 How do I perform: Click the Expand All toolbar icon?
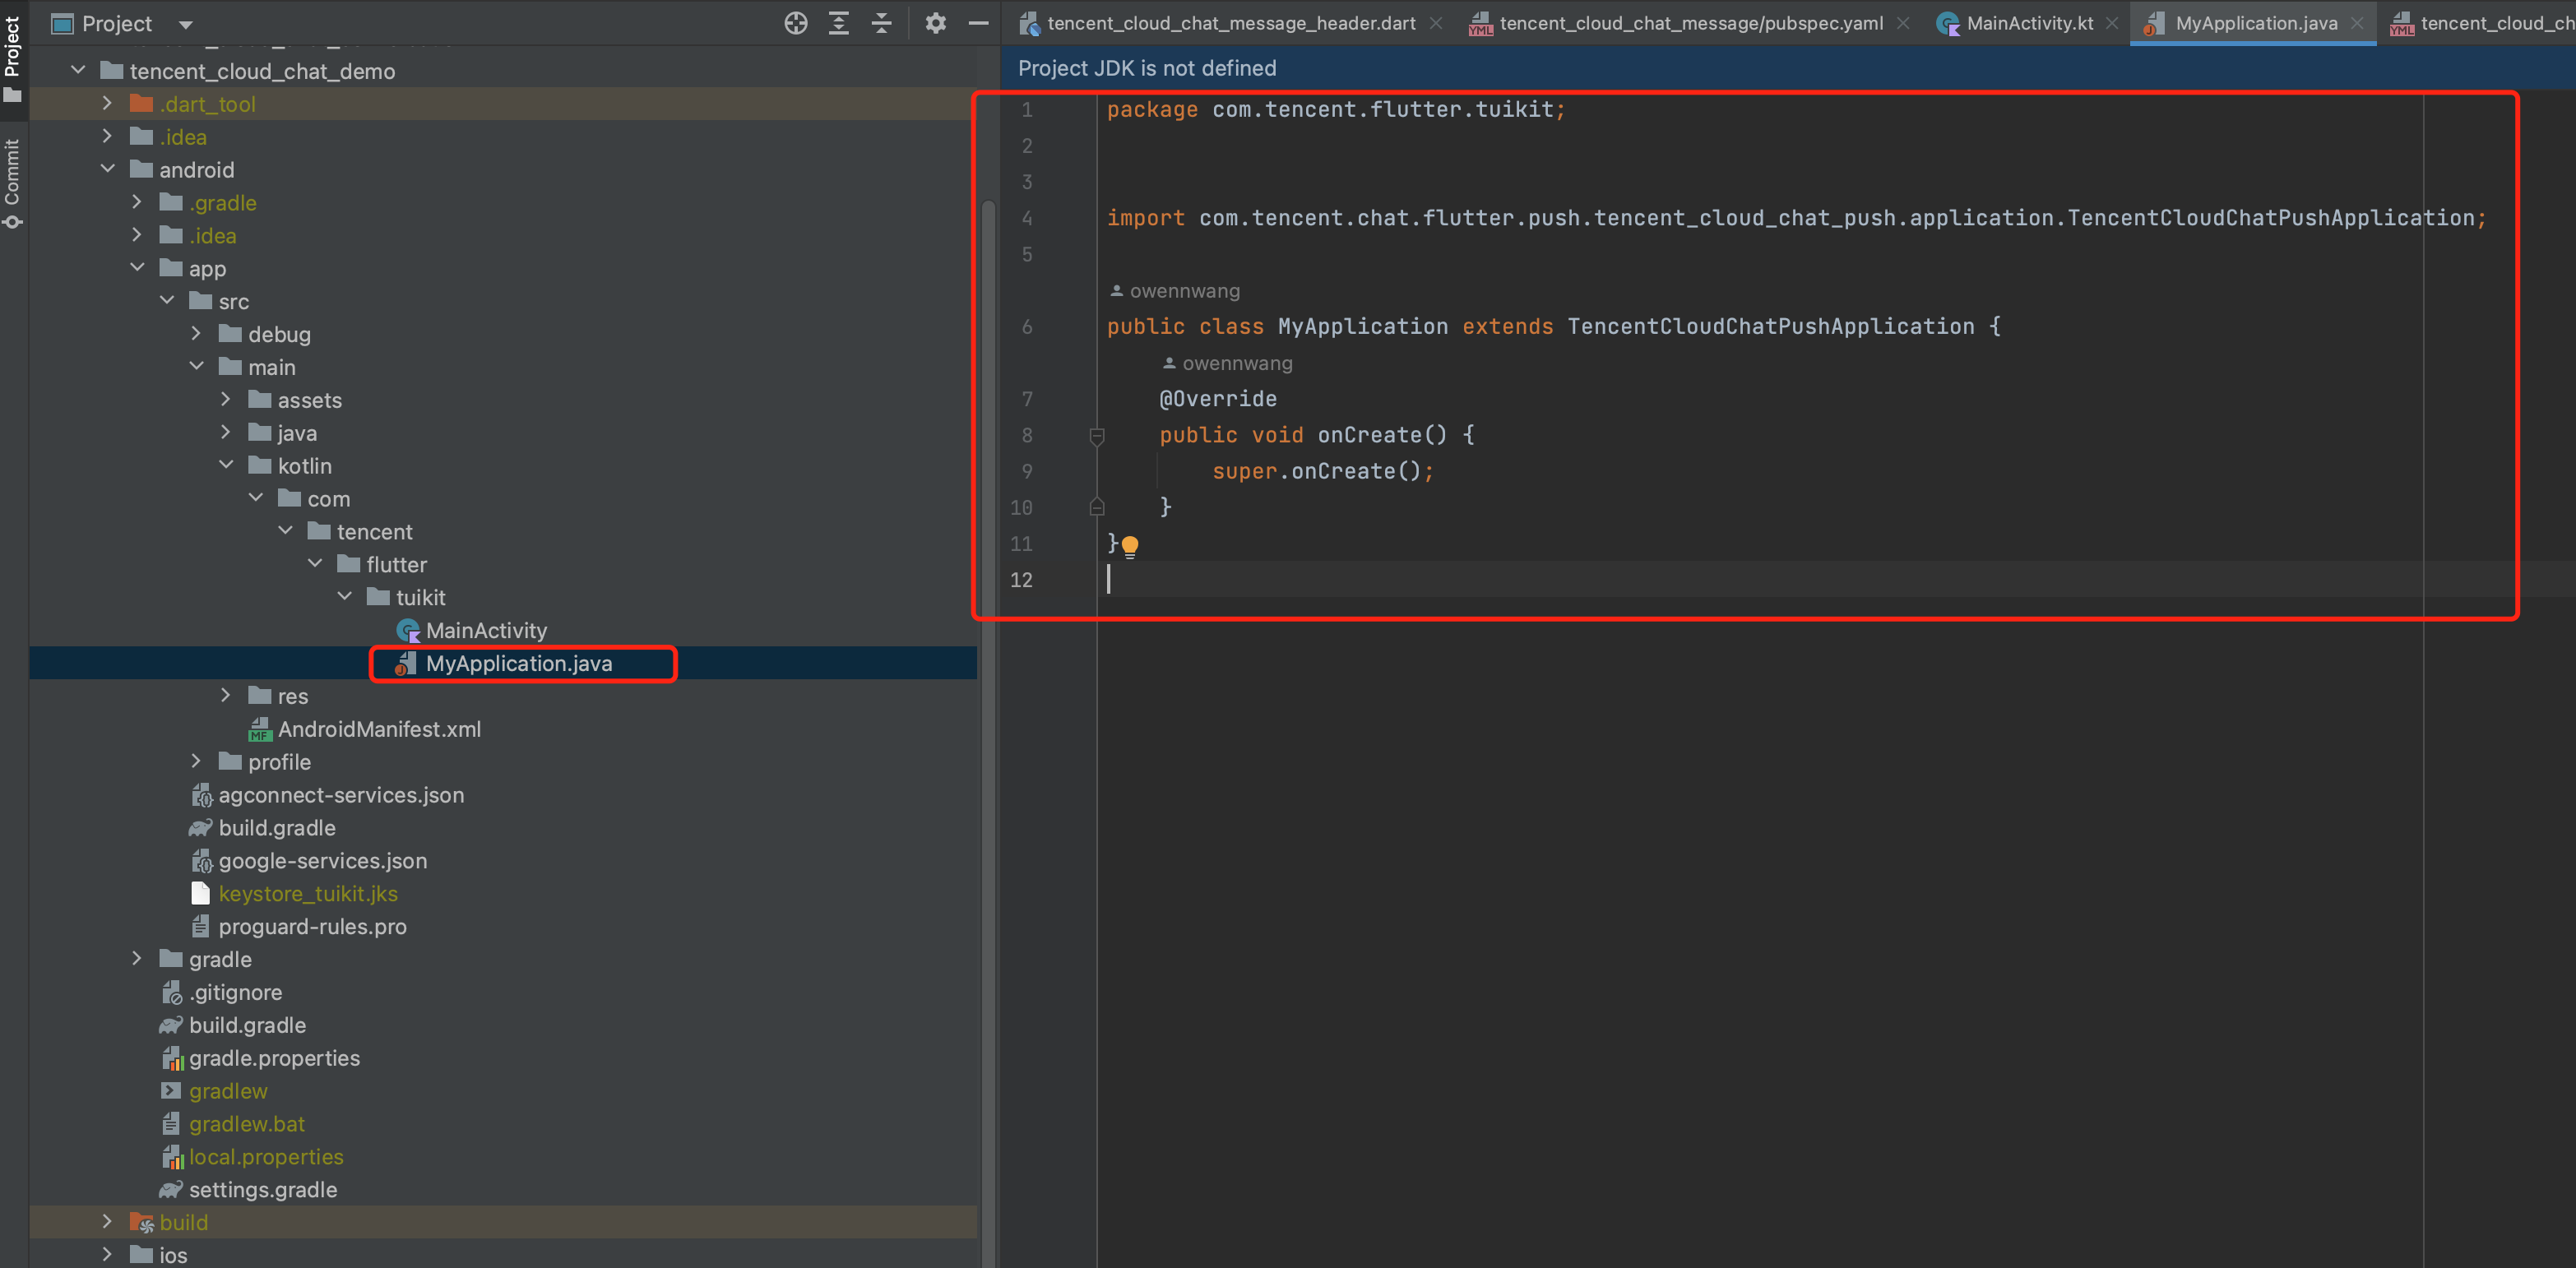click(838, 23)
